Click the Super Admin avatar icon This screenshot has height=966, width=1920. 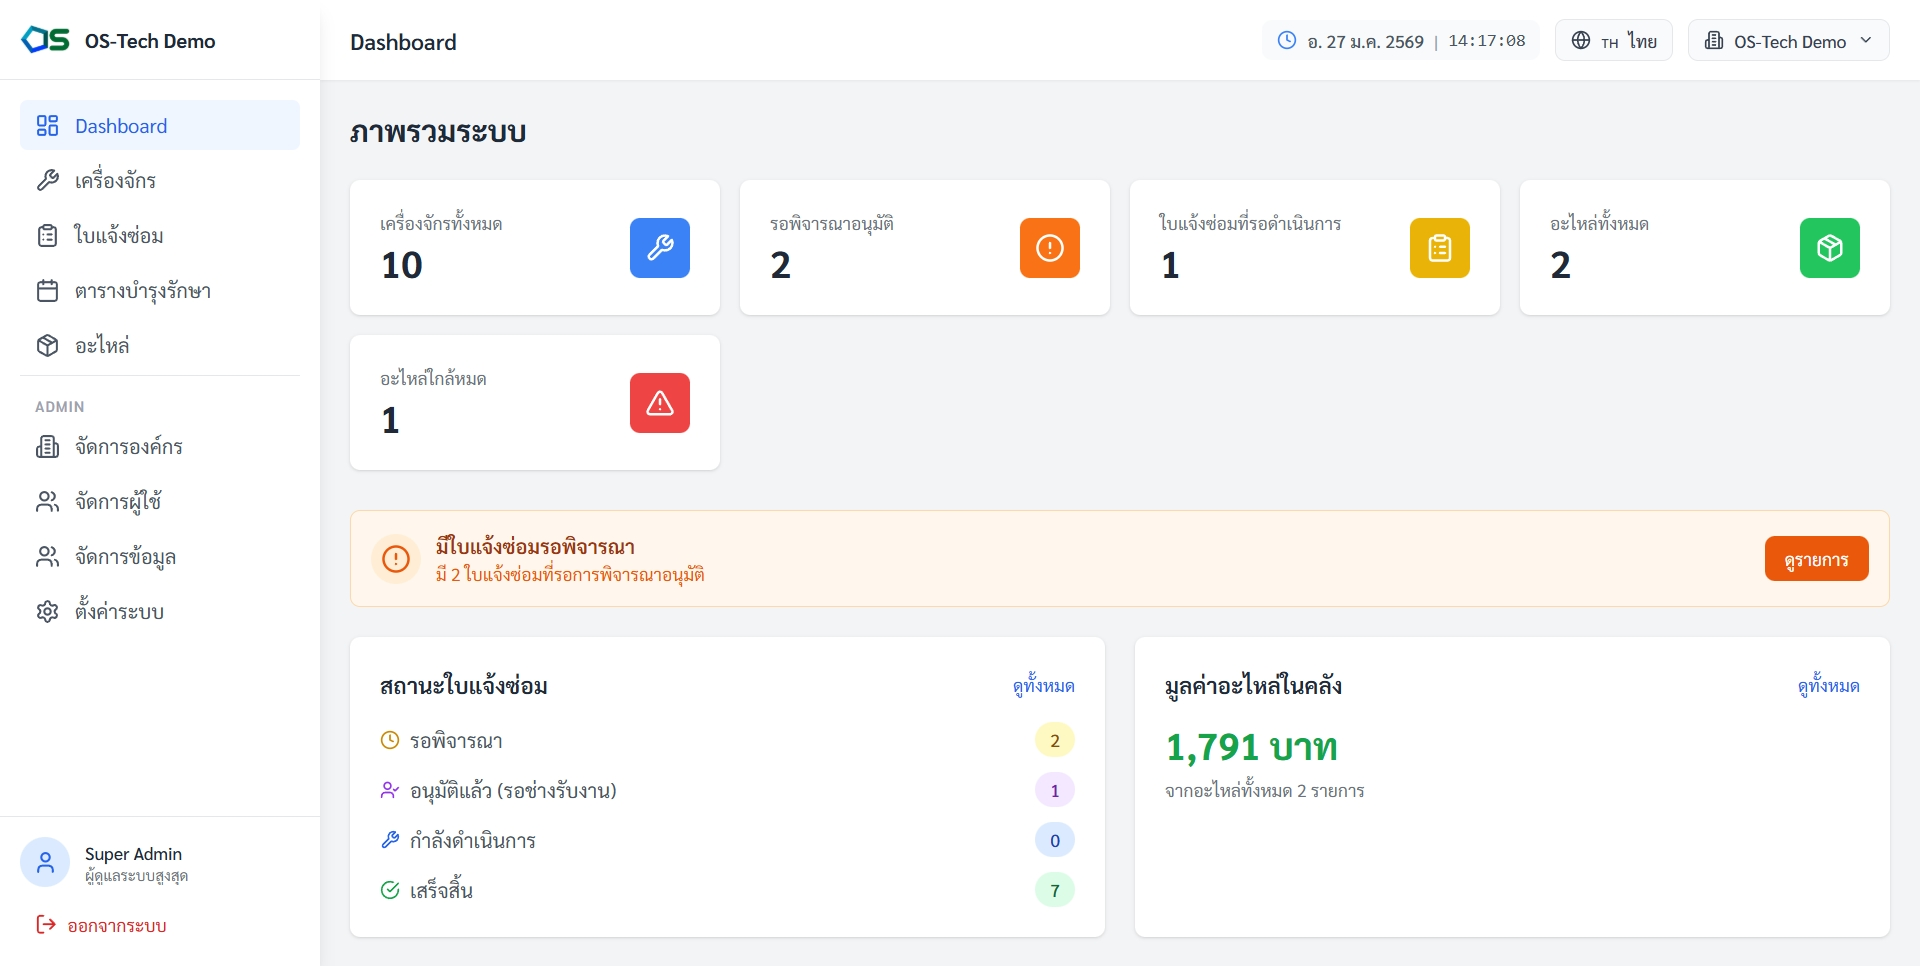tap(45, 863)
